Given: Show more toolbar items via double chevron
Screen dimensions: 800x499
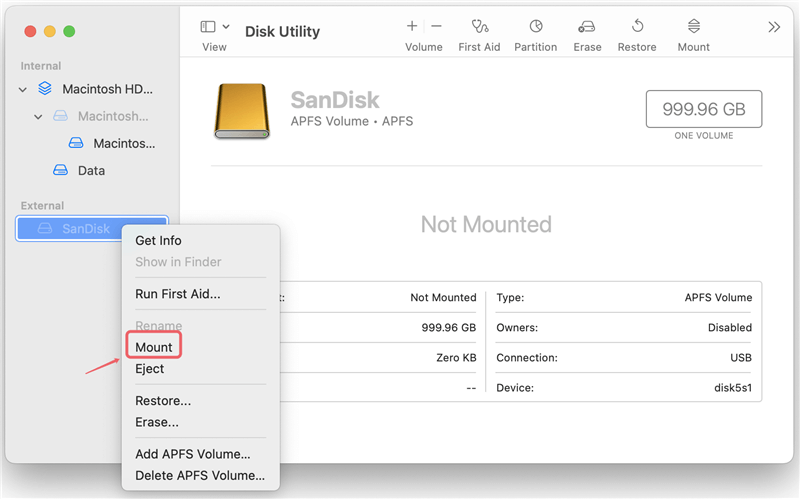Looking at the screenshot, I should tap(774, 27).
